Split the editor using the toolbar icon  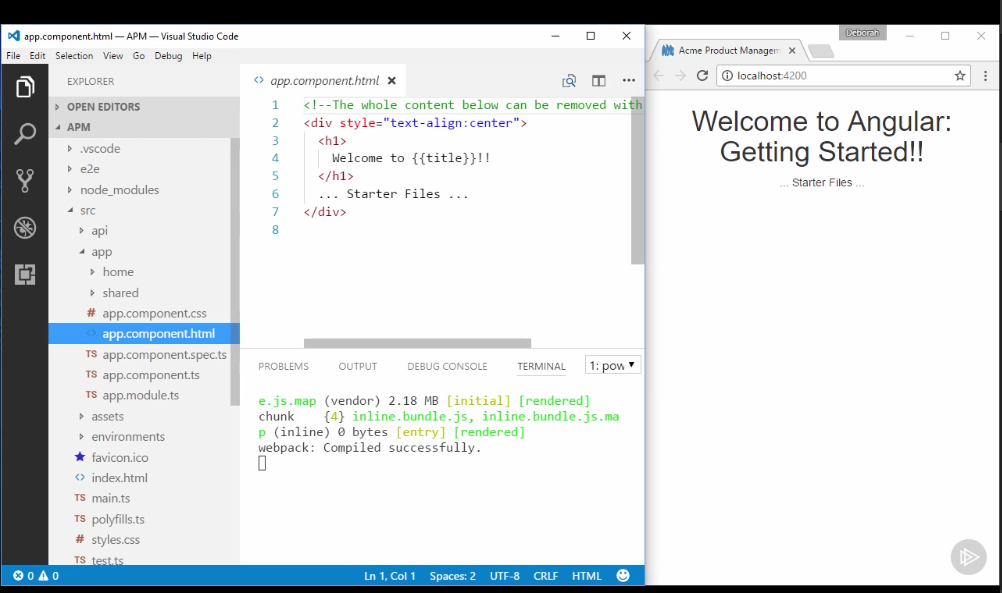pyautogui.click(x=599, y=80)
